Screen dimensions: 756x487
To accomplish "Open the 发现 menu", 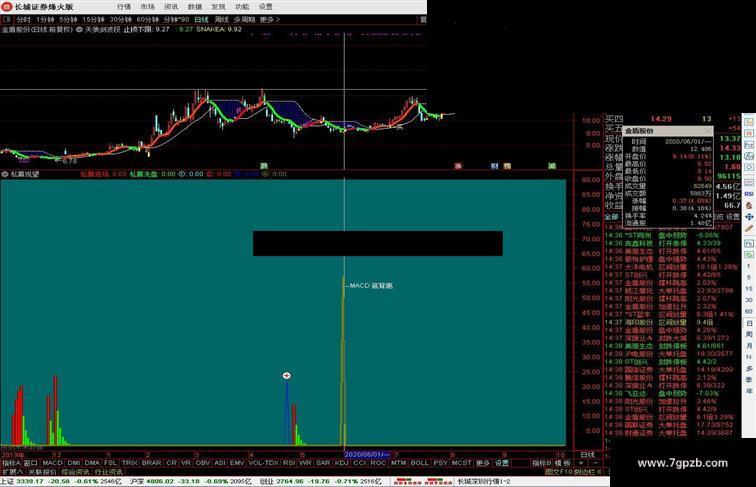I will [218, 7].
